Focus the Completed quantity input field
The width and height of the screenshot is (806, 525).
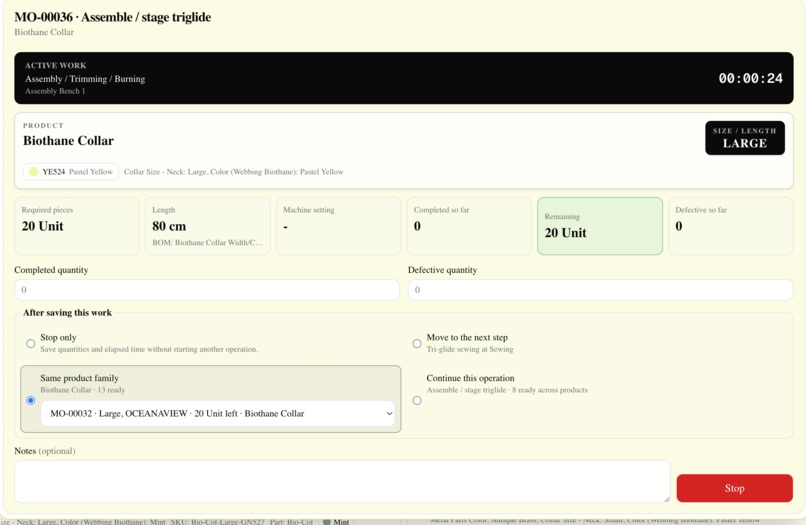(x=207, y=290)
